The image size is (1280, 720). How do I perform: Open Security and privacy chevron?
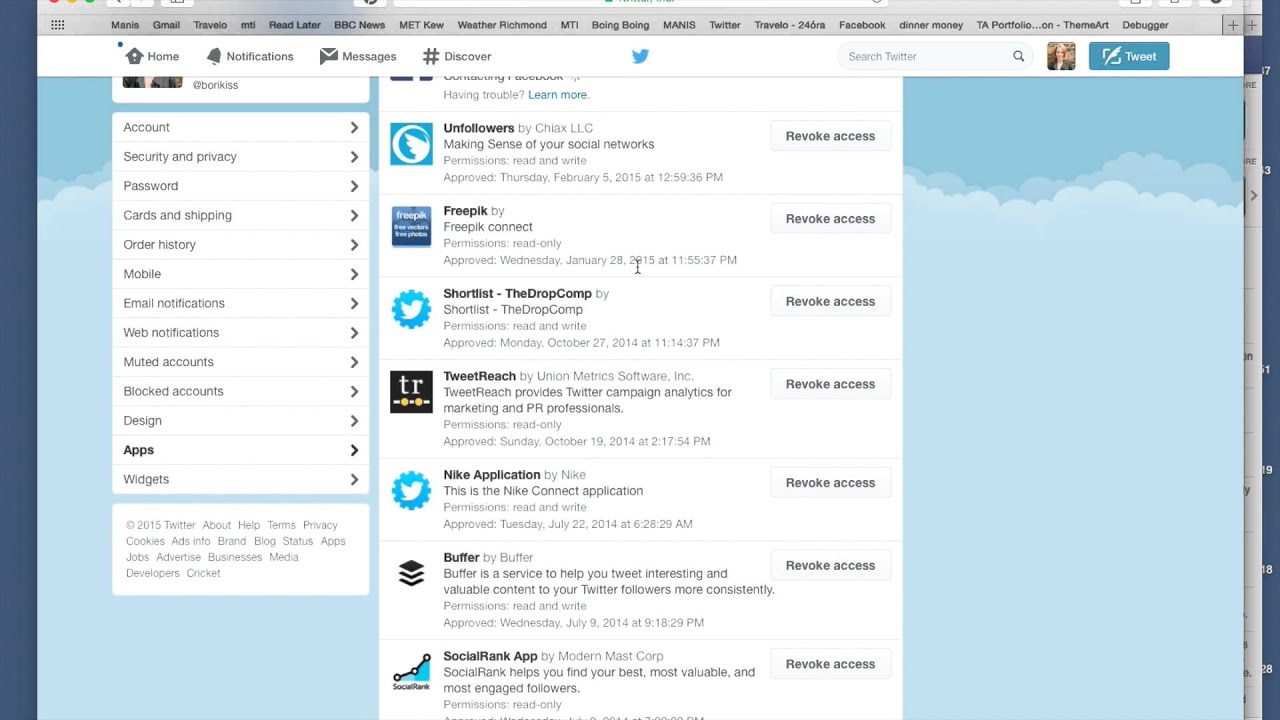[x=354, y=156]
